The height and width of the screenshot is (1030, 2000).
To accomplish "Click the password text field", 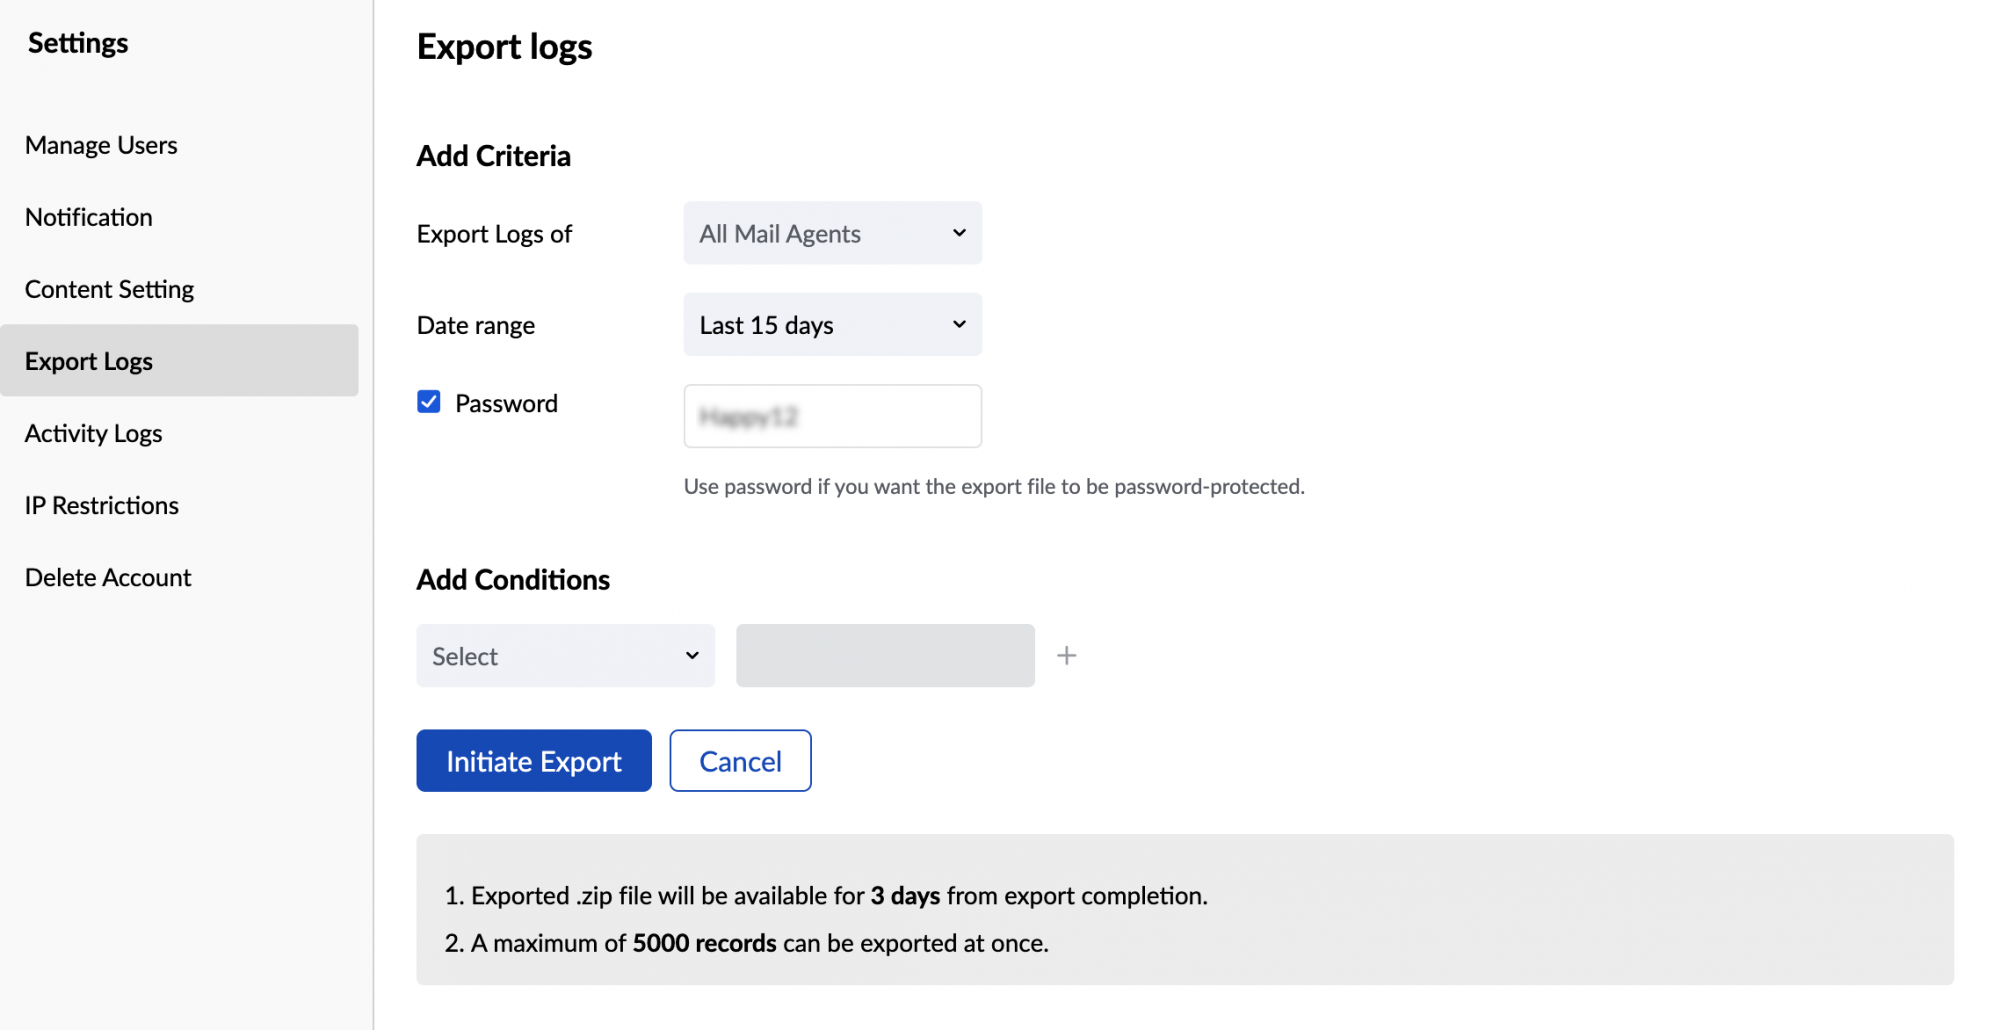I will pyautogui.click(x=832, y=416).
